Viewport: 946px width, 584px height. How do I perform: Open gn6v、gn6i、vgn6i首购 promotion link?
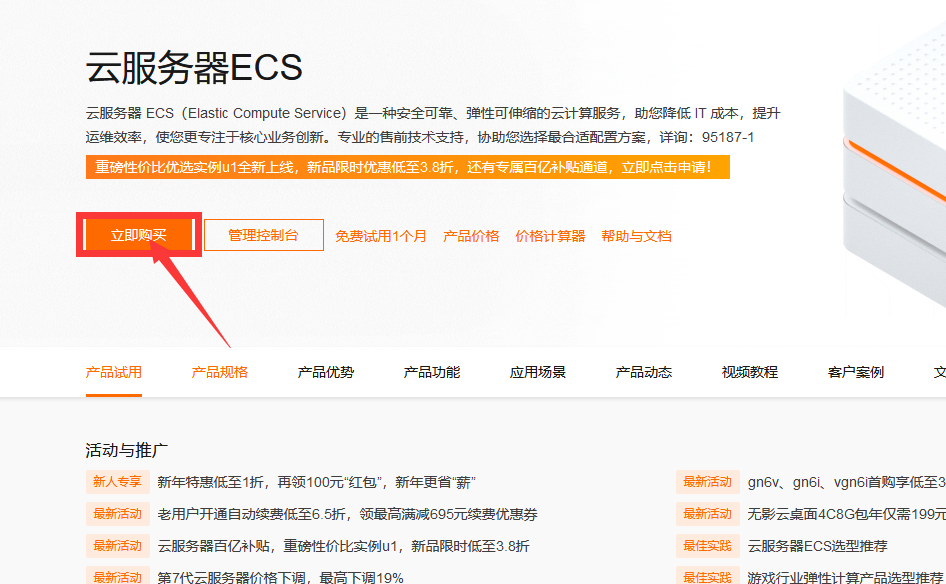[x=846, y=482]
